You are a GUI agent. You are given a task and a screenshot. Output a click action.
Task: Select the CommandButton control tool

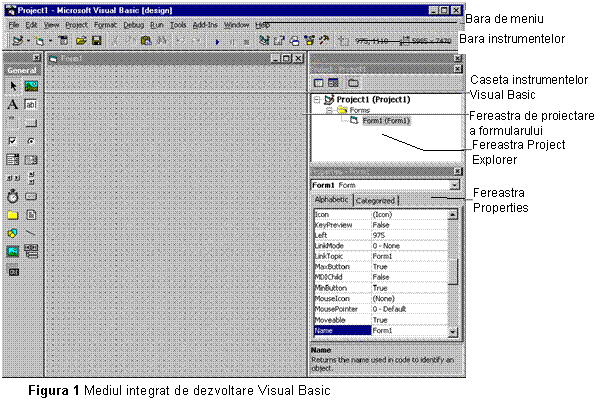click(x=31, y=123)
